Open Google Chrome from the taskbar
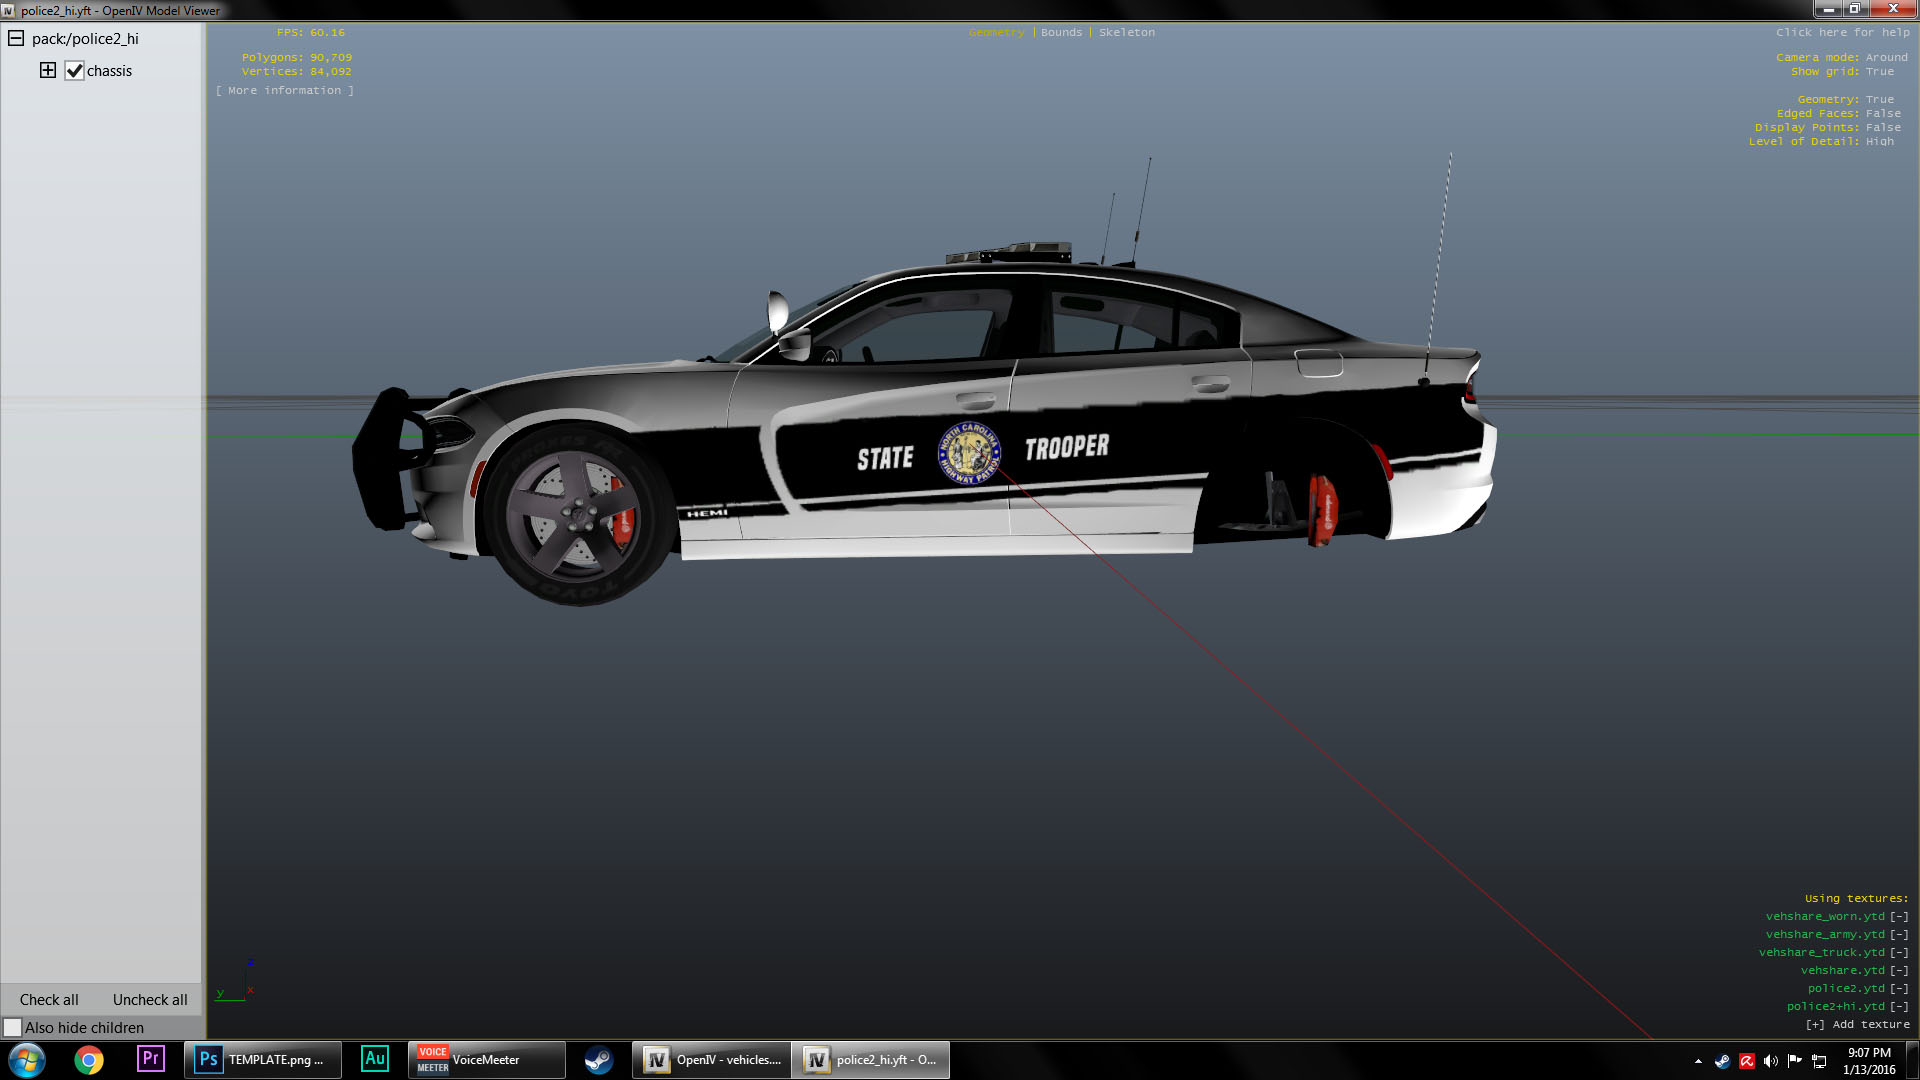This screenshot has width=1920, height=1080. coord(89,1060)
